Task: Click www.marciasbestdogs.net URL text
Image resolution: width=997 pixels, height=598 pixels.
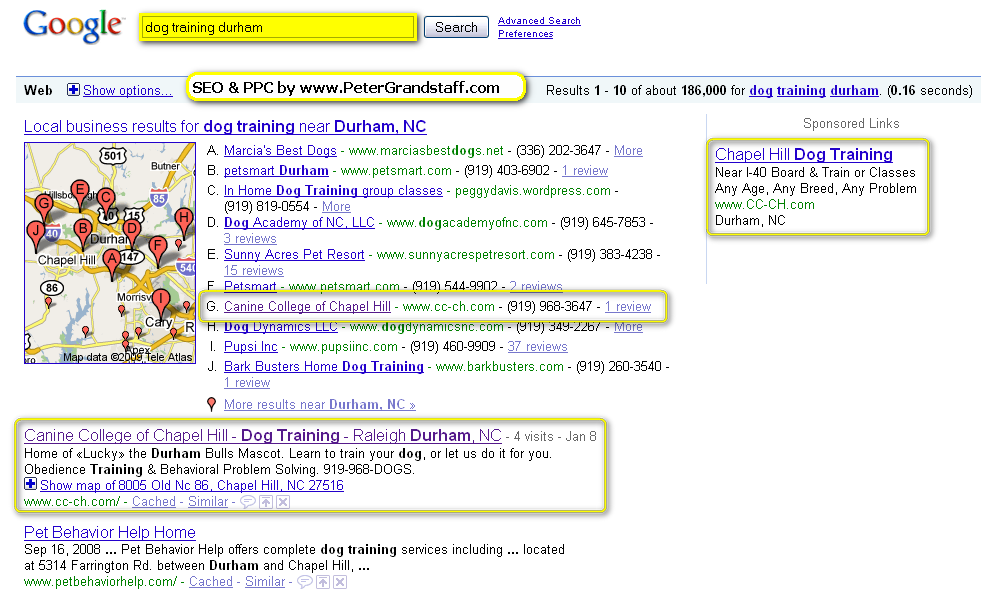Action: [x=426, y=151]
